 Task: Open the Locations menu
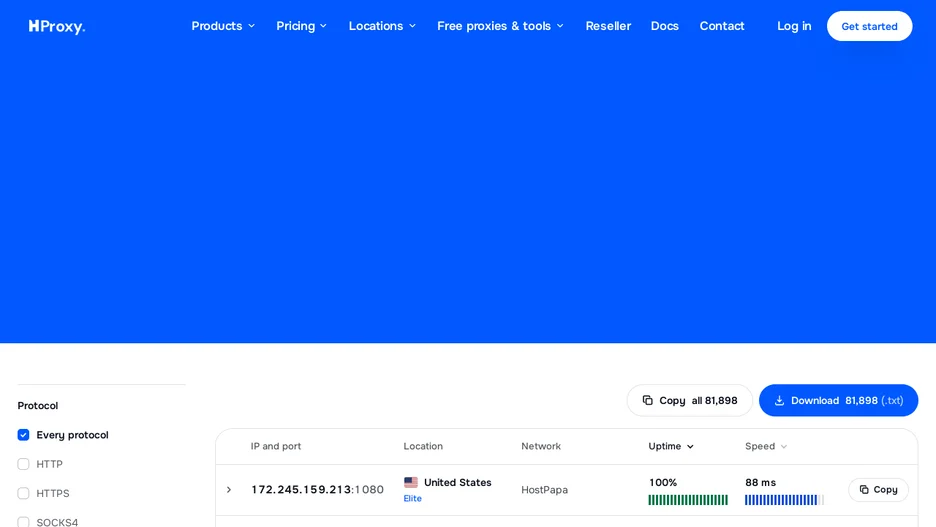pos(382,26)
